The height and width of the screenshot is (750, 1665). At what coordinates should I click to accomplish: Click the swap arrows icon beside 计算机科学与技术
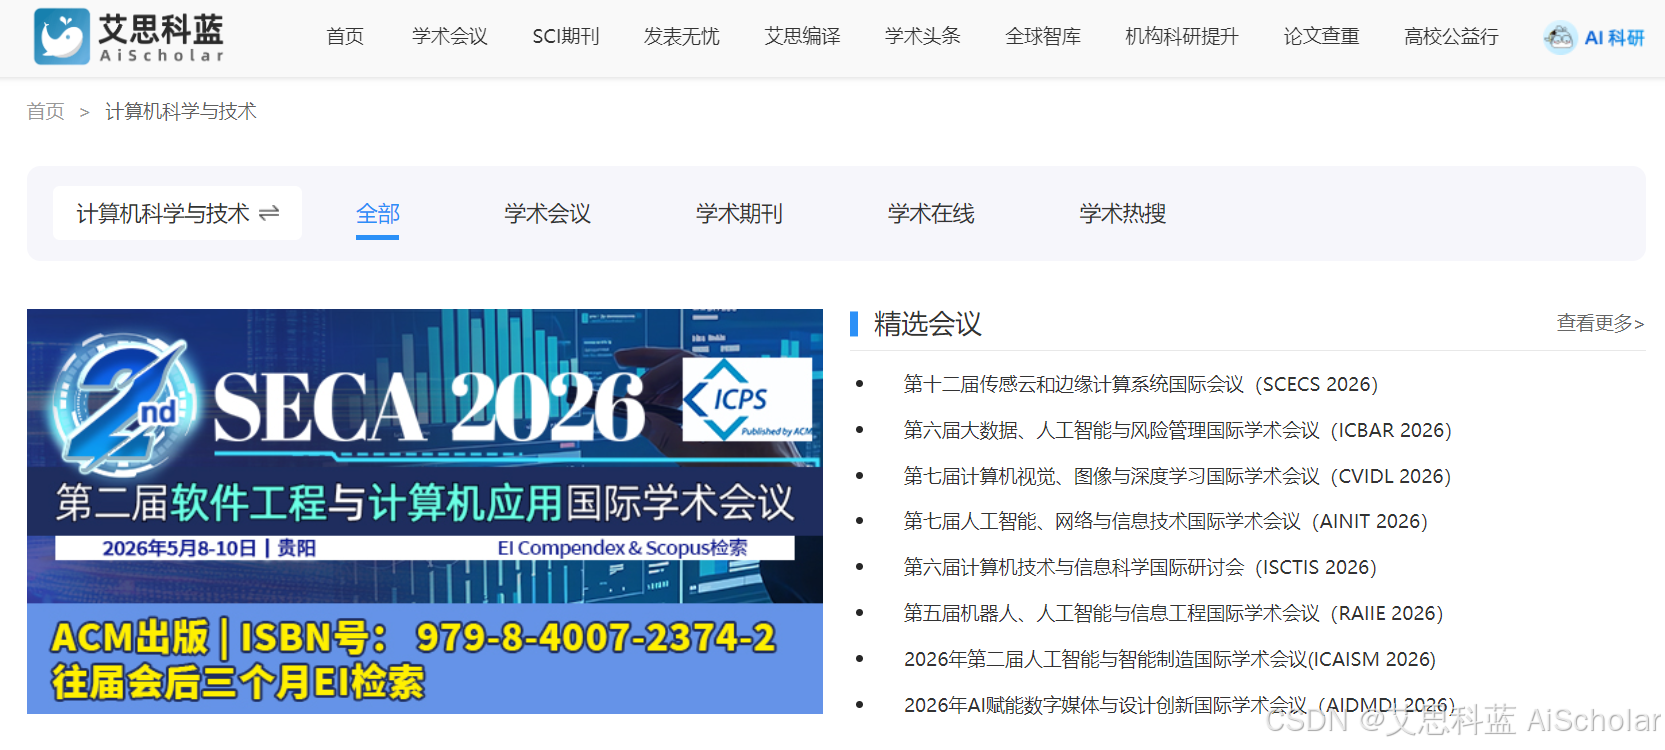tap(269, 213)
